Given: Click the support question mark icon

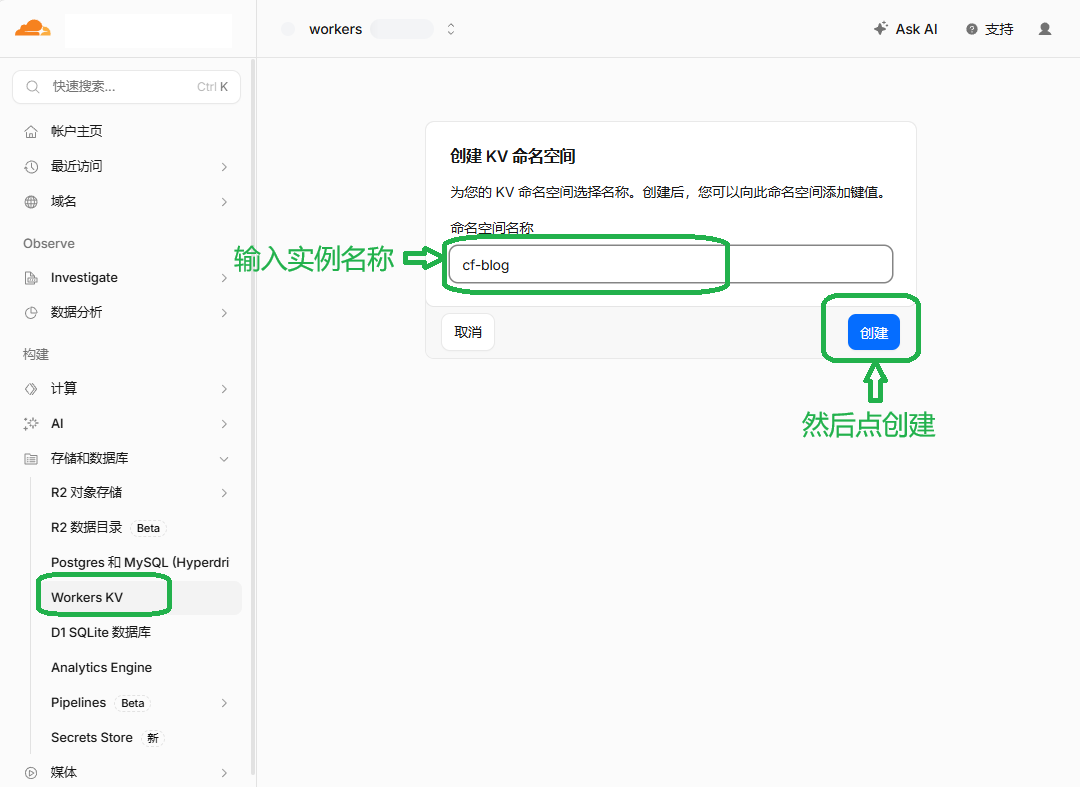Looking at the screenshot, I should (972, 29).
